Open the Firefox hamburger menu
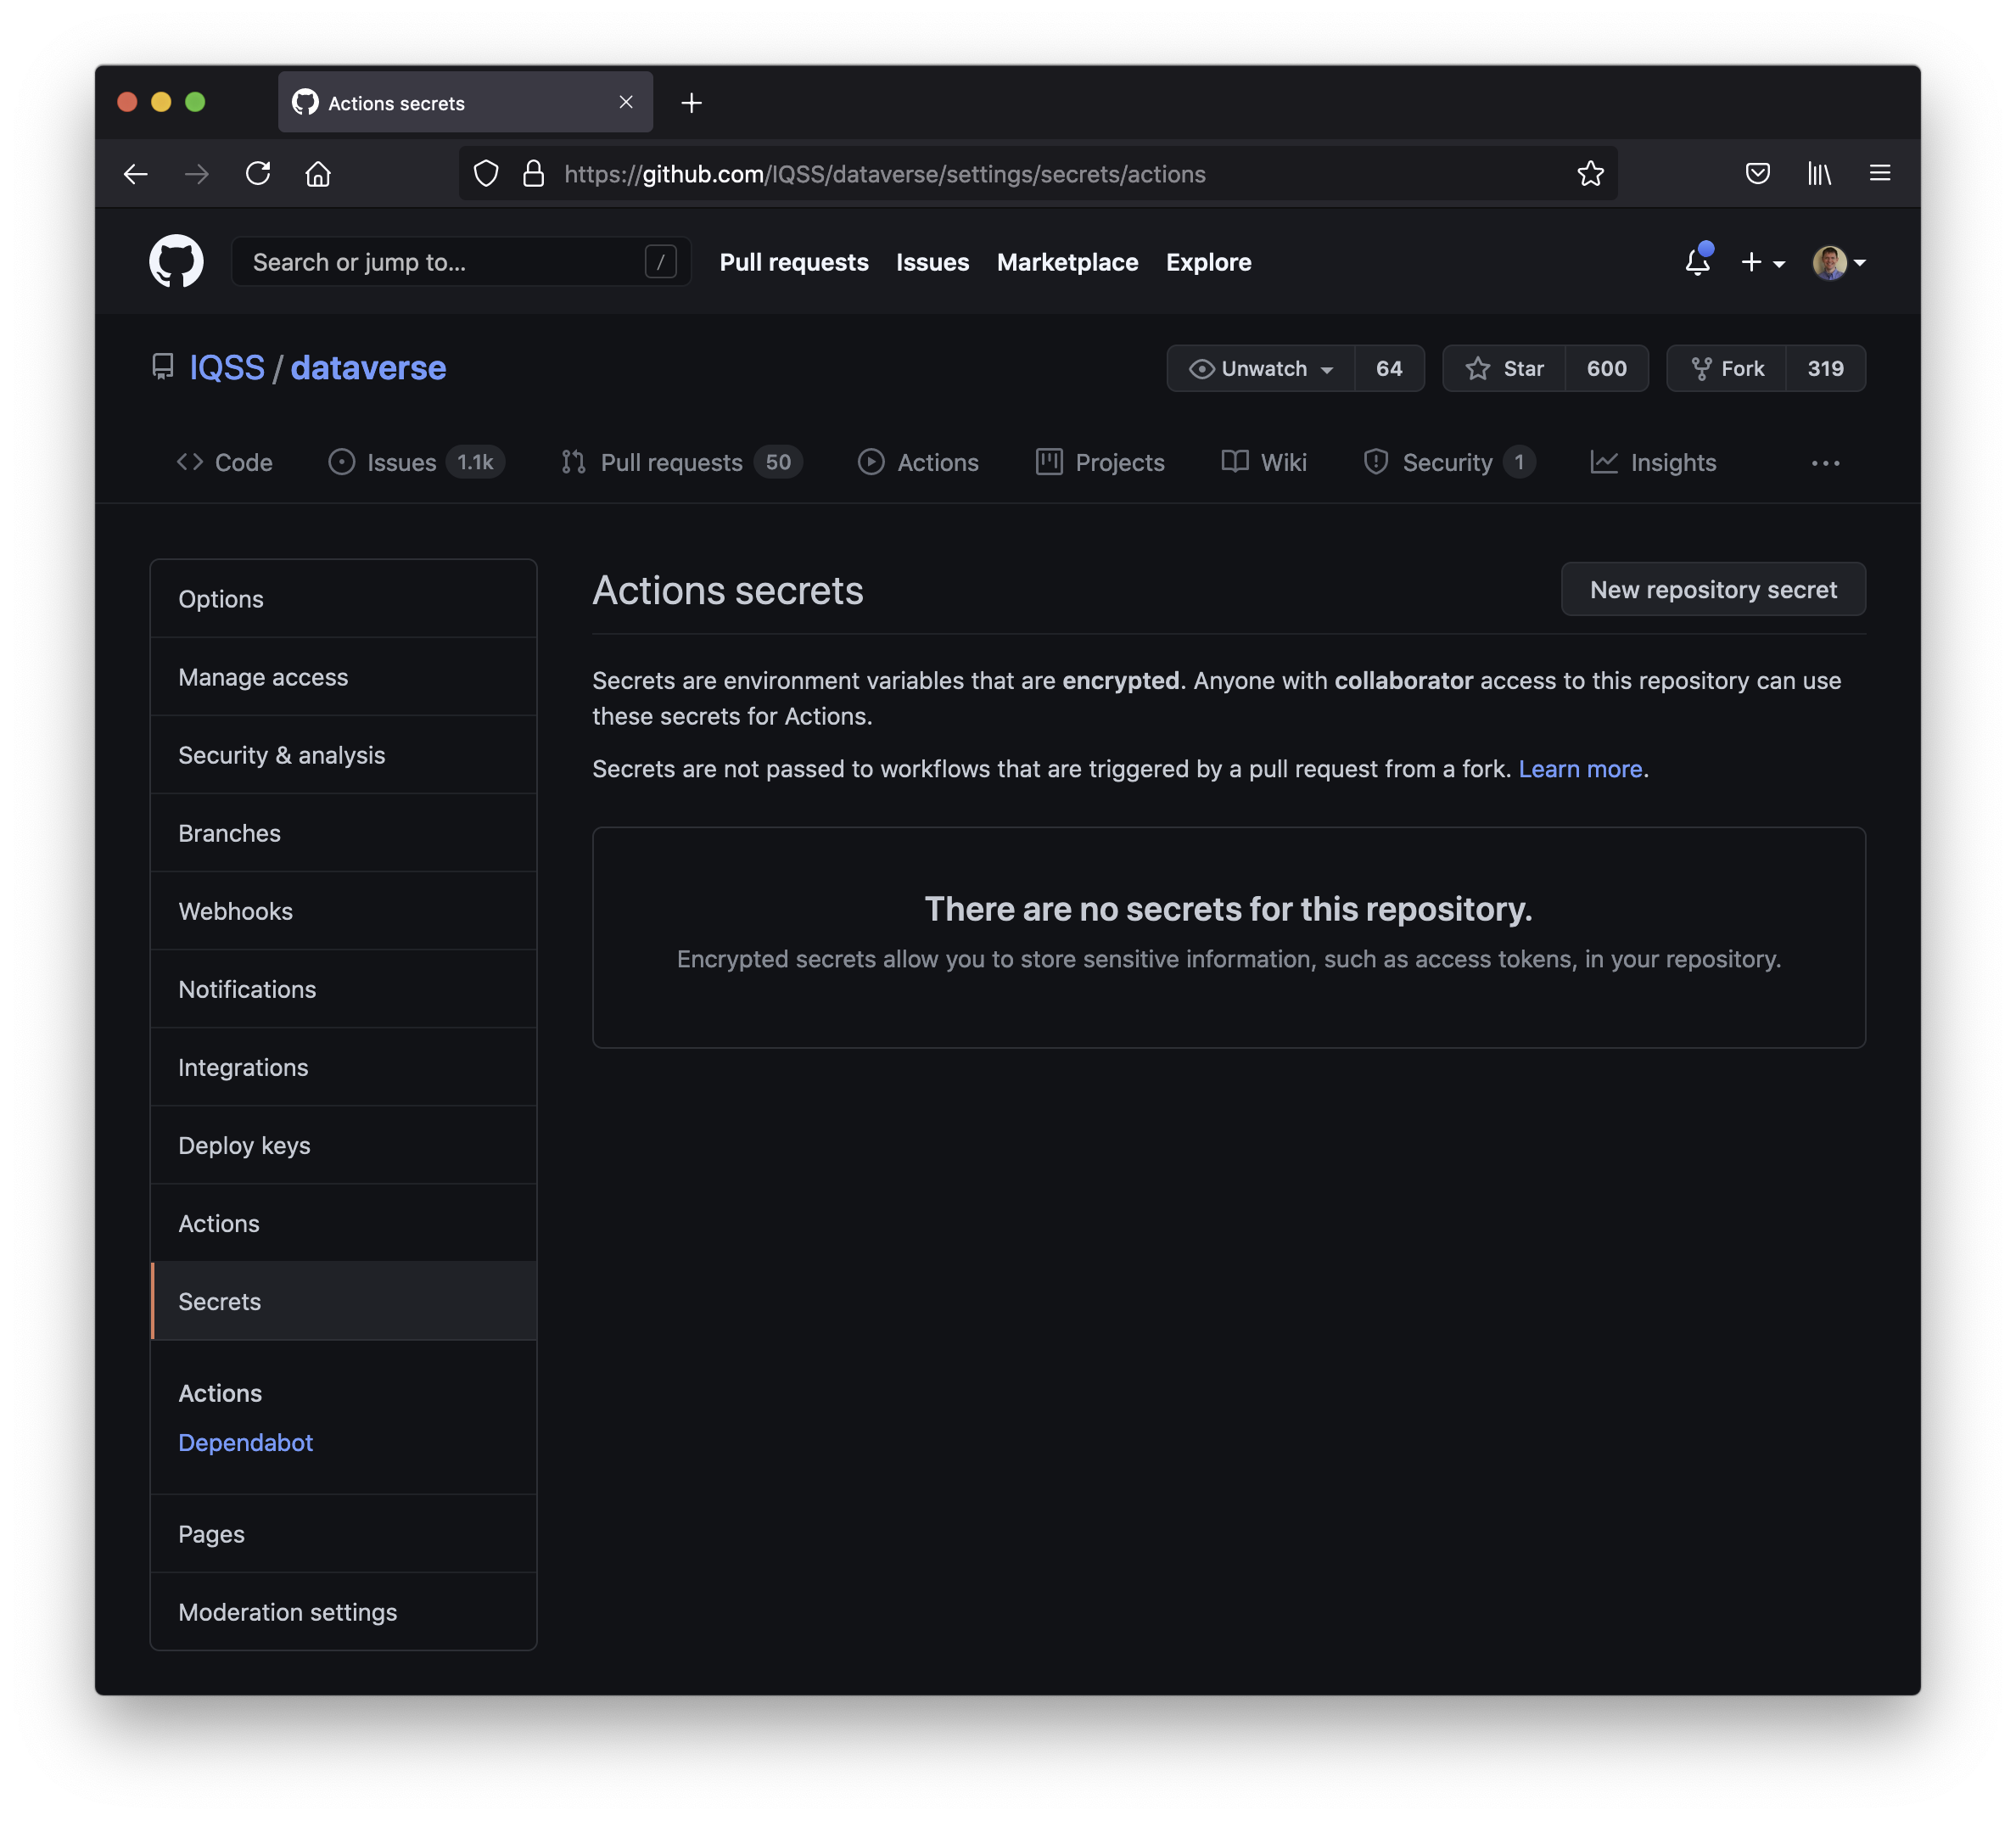The image size is (2016, 1821). click(1879, 174)
